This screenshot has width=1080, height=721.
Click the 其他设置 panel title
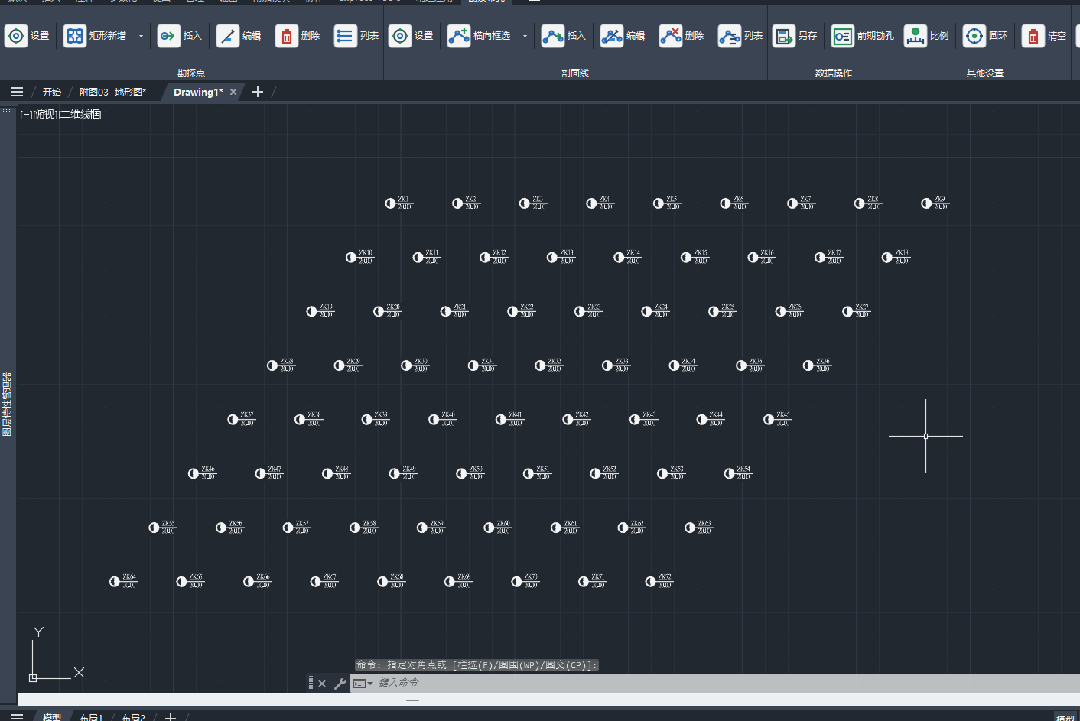pos(985,72)
